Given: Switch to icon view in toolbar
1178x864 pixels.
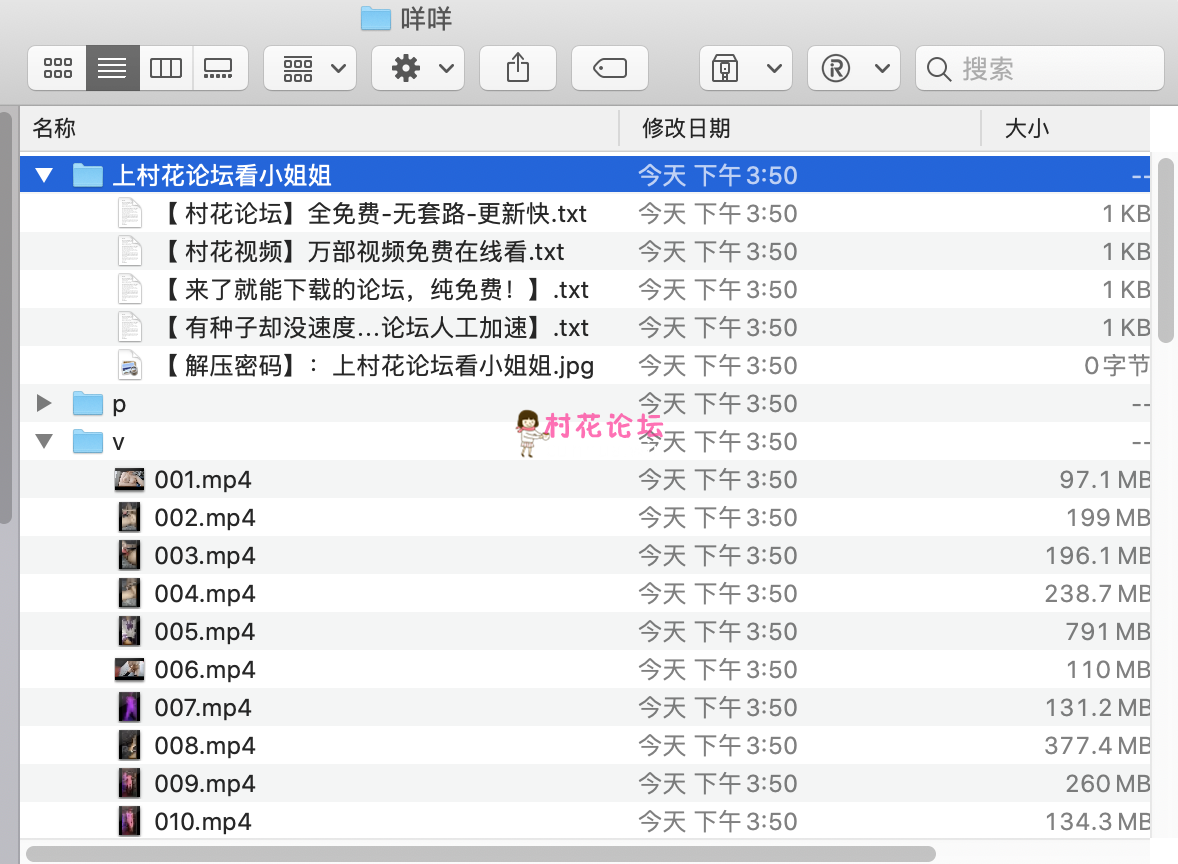Looking at the screenshot, I should [58, 68].
